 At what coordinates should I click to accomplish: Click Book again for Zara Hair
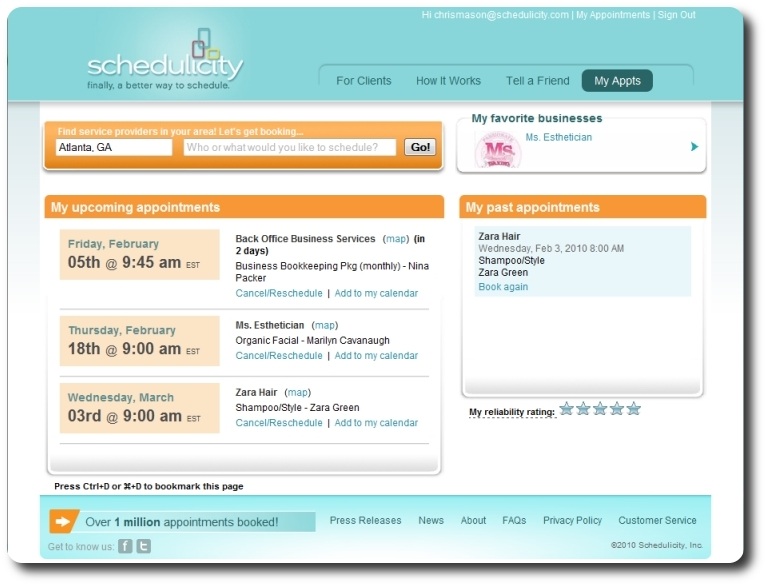coord(503,287)
